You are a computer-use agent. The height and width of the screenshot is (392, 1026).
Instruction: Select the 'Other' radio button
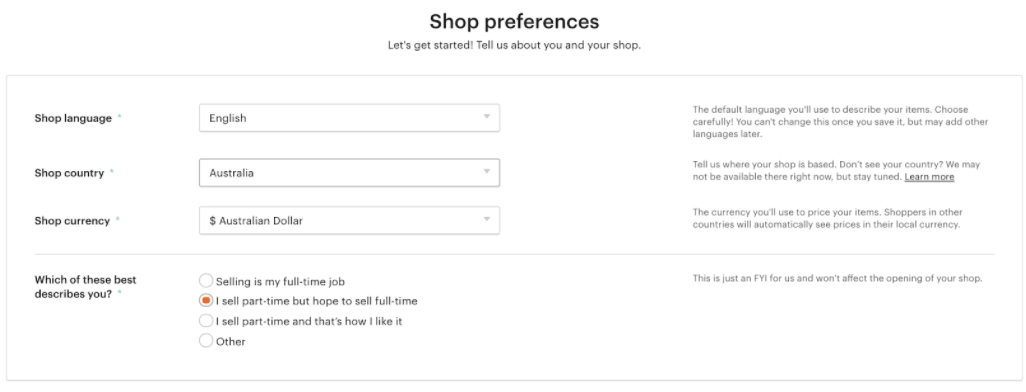(206, 340)
